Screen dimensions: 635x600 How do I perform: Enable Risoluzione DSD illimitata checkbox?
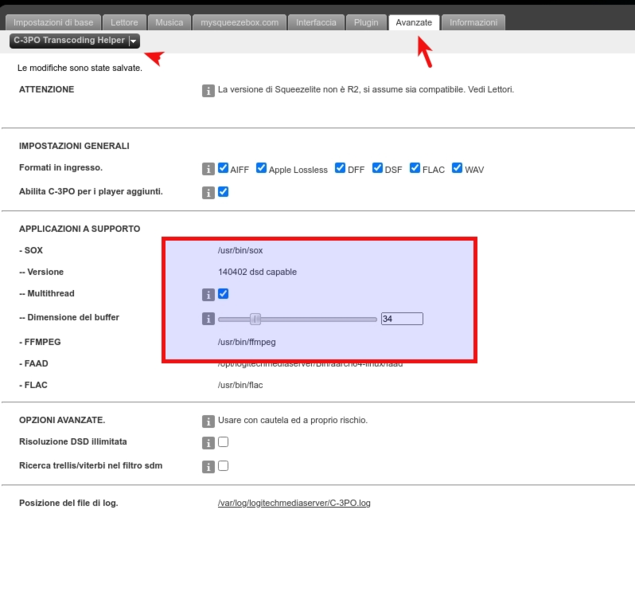[224, 442]
